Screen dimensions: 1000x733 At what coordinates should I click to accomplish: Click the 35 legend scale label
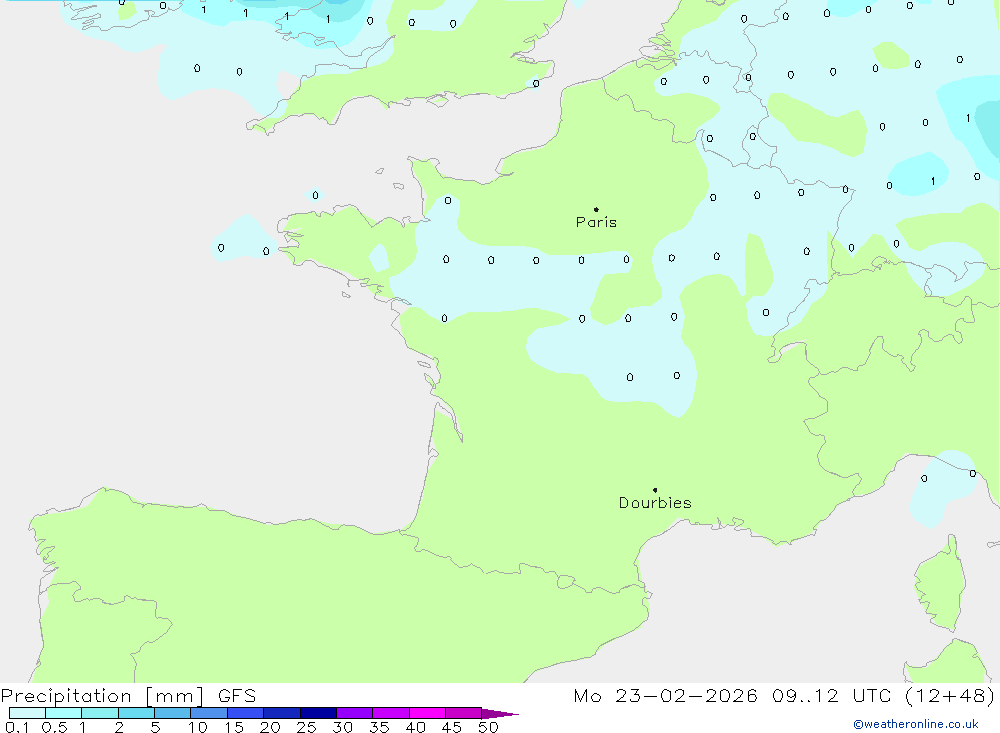pyautogui.click(x=379, y=727)
